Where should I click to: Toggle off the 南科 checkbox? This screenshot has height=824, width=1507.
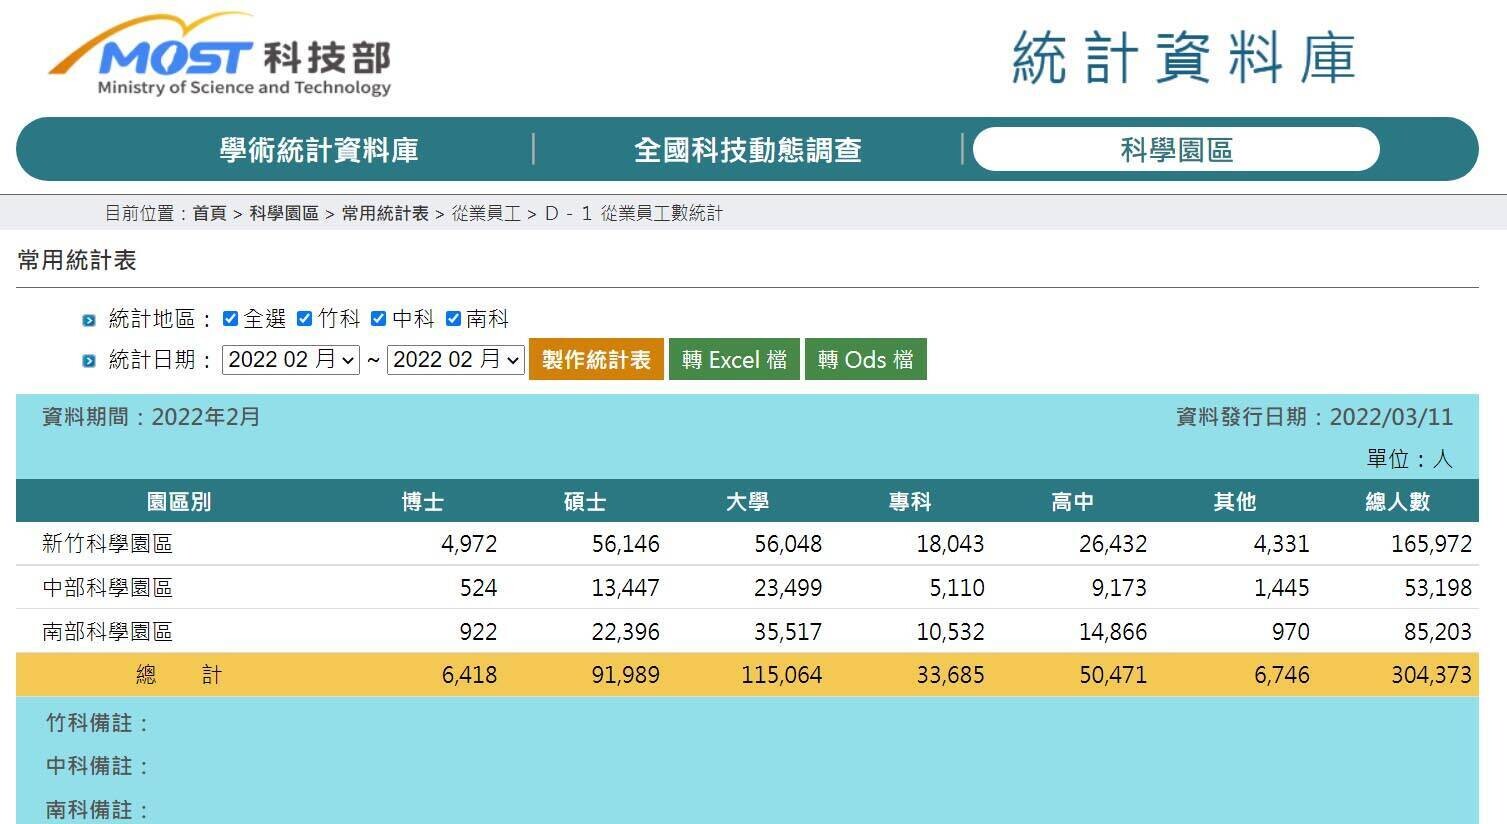[x=453, y=318]
